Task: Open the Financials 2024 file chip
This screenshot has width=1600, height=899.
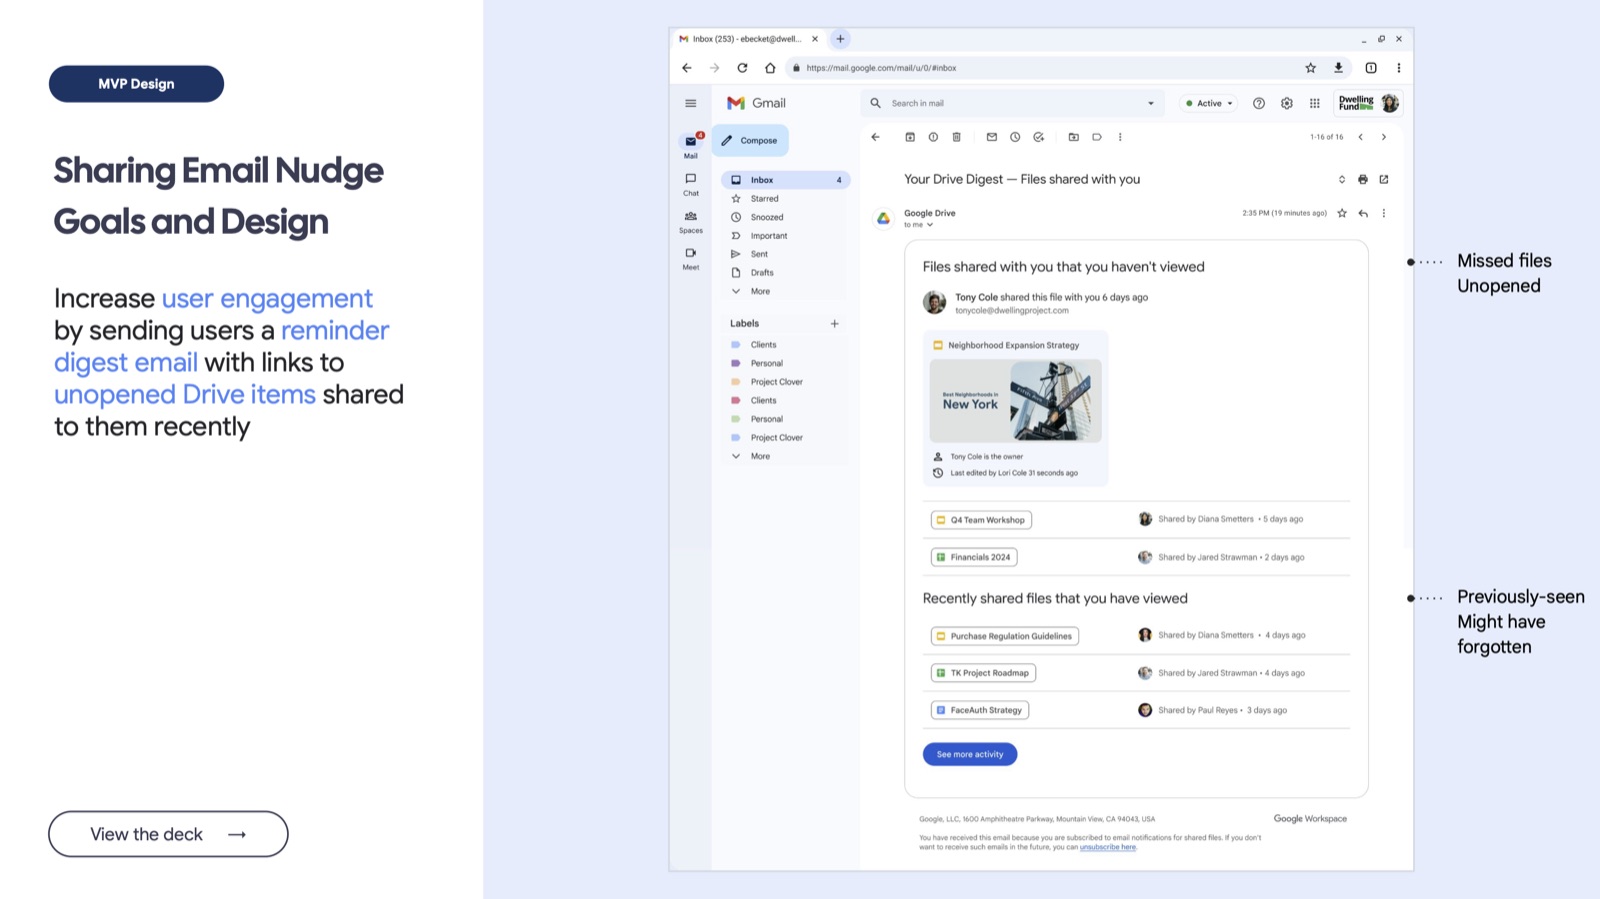Action: [x=974, y=557]
